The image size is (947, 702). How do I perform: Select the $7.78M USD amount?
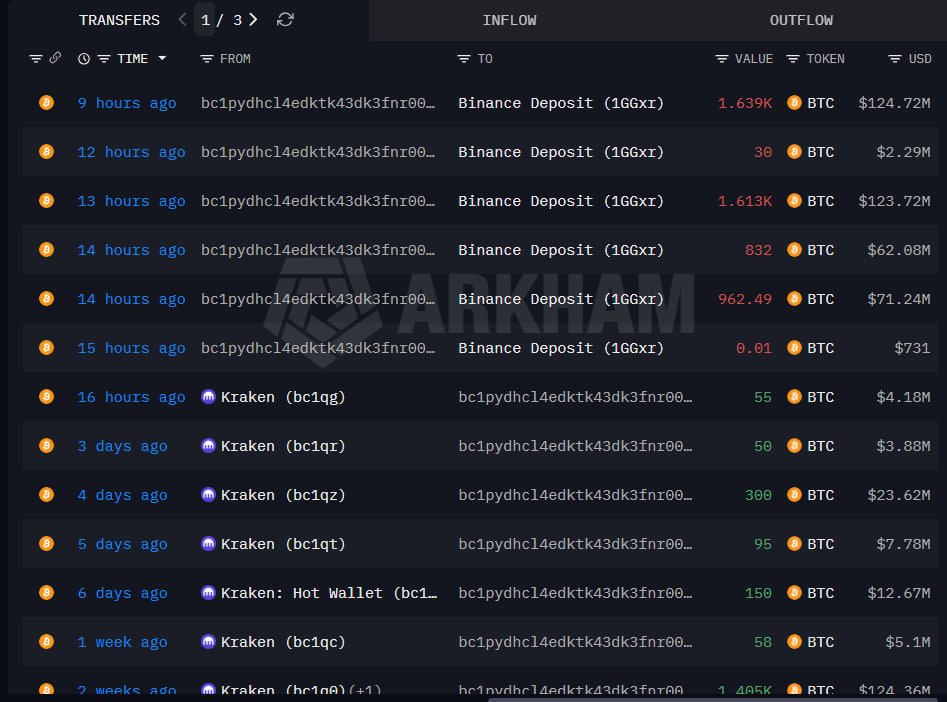pyautogui.click(x=904, y=544)
